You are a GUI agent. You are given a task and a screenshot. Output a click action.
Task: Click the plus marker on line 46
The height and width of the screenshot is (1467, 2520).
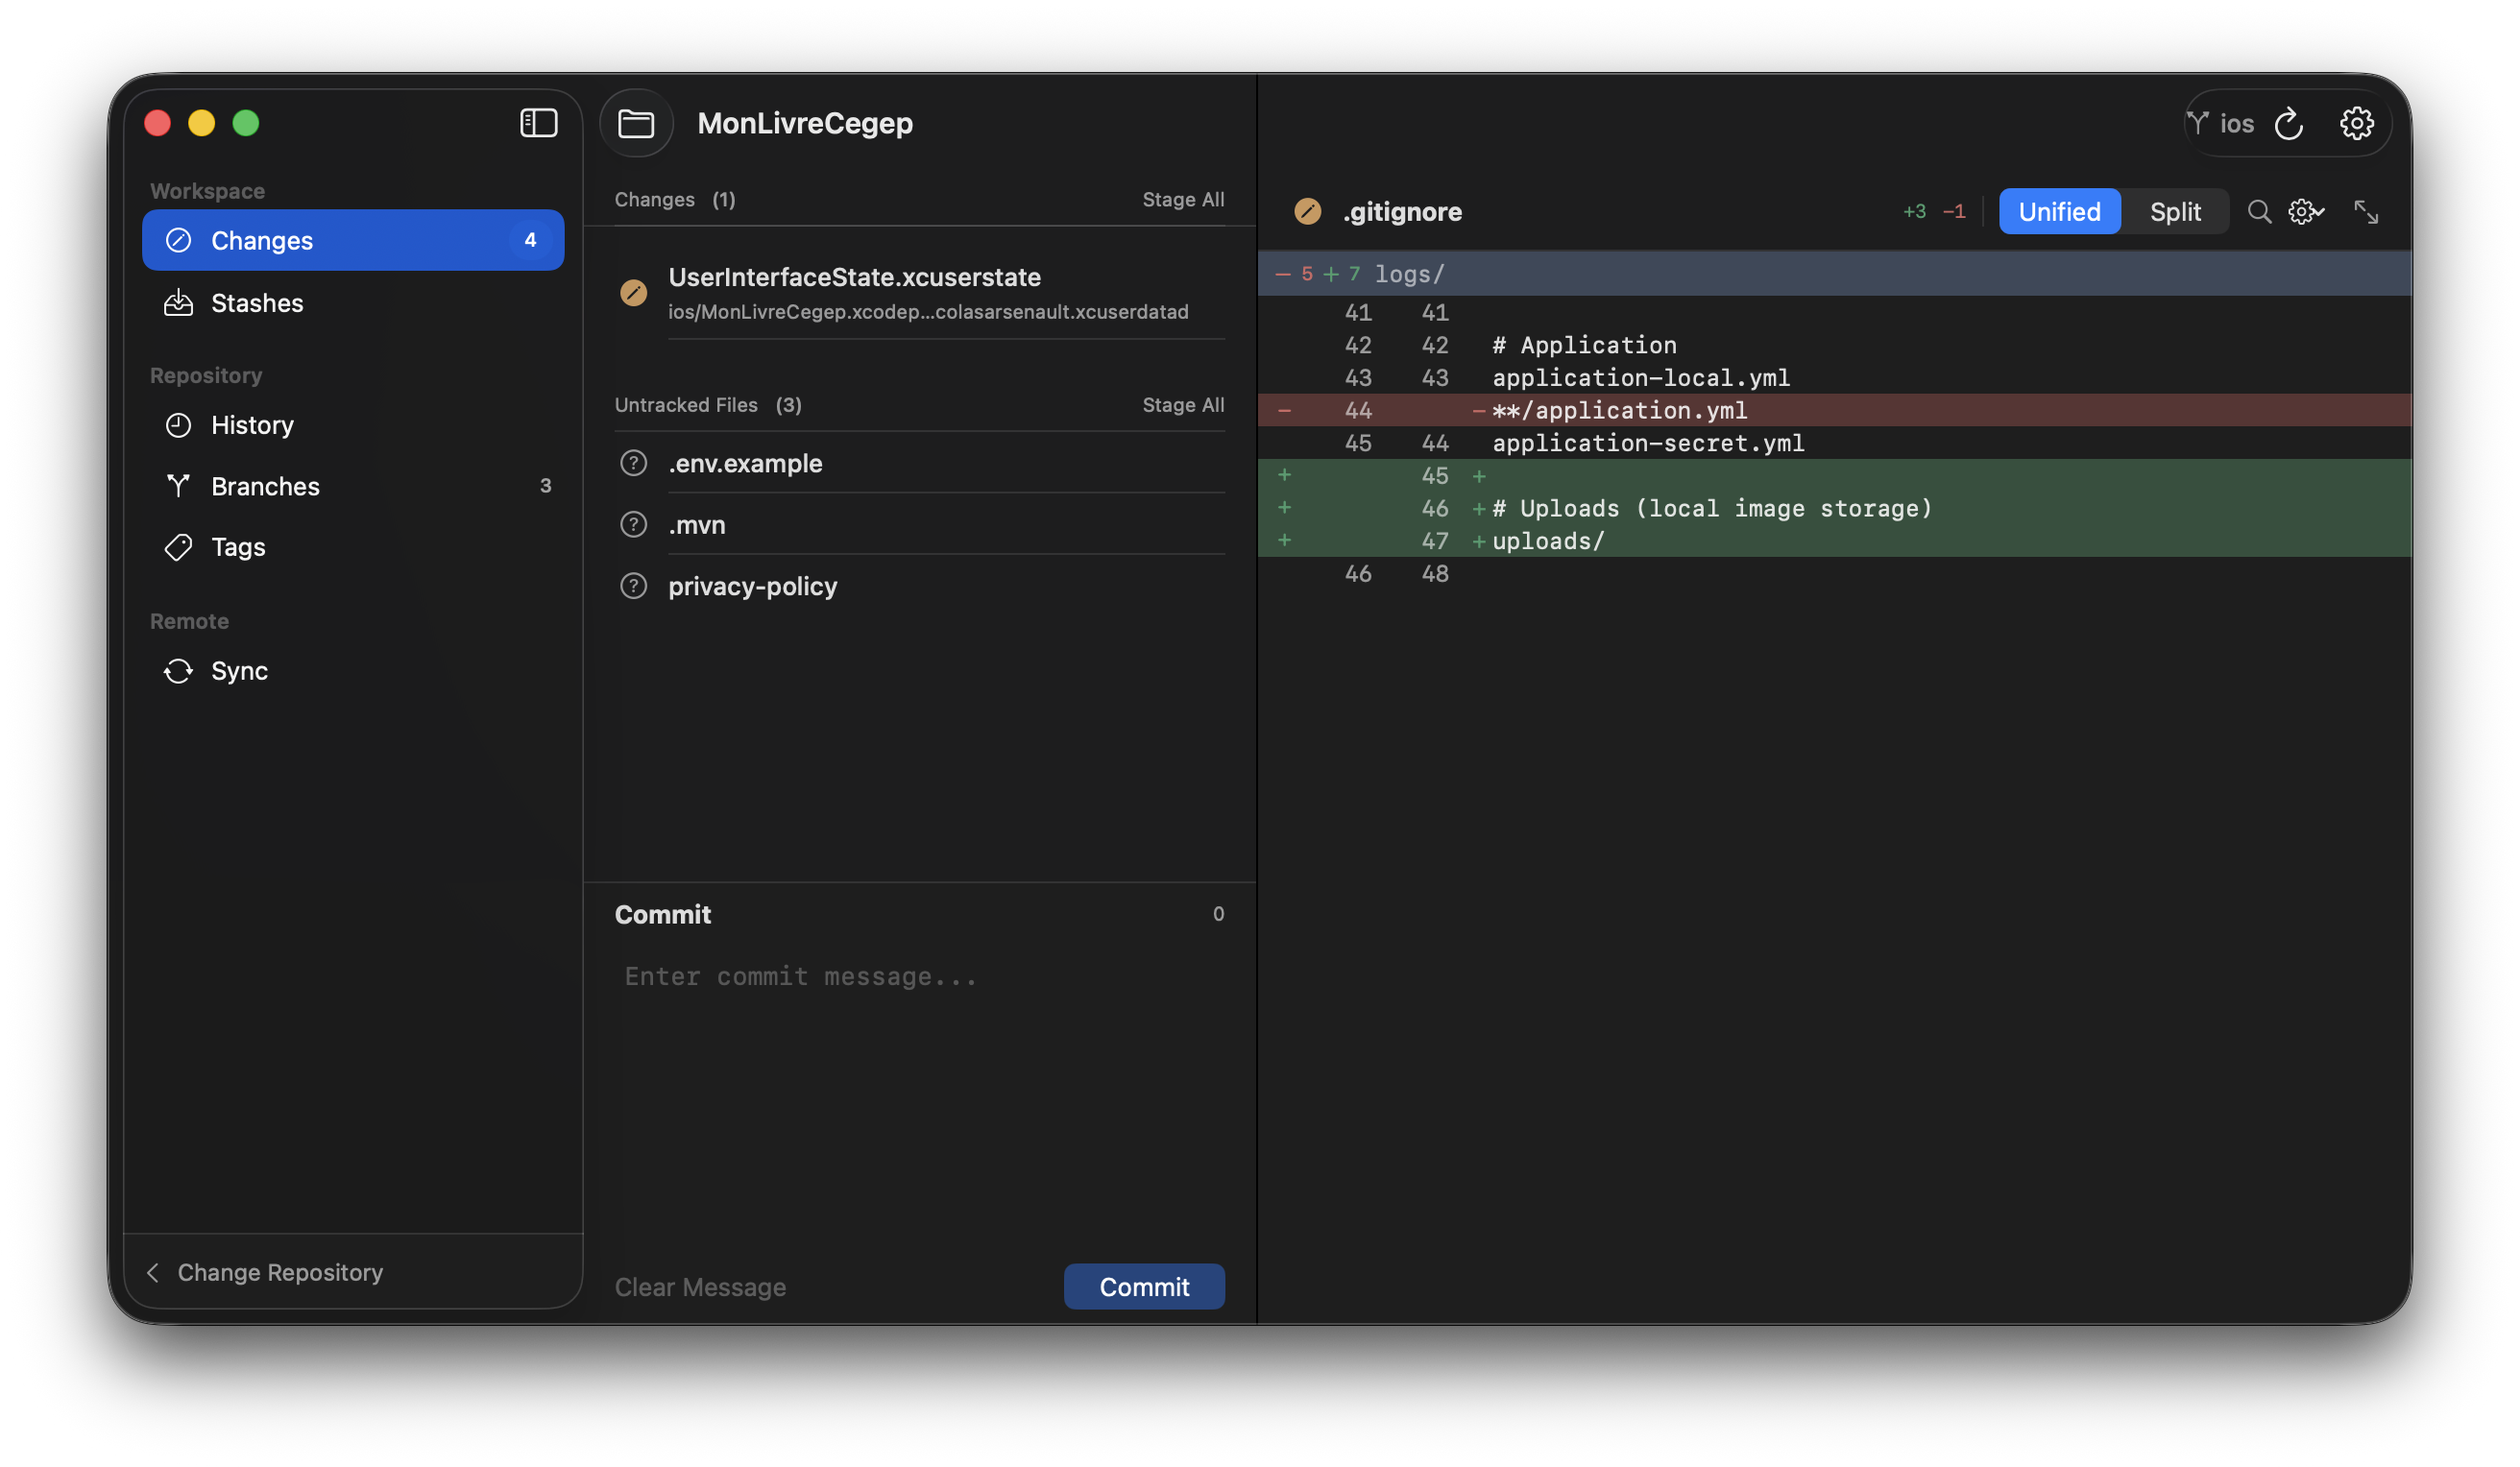point(1284,508)
